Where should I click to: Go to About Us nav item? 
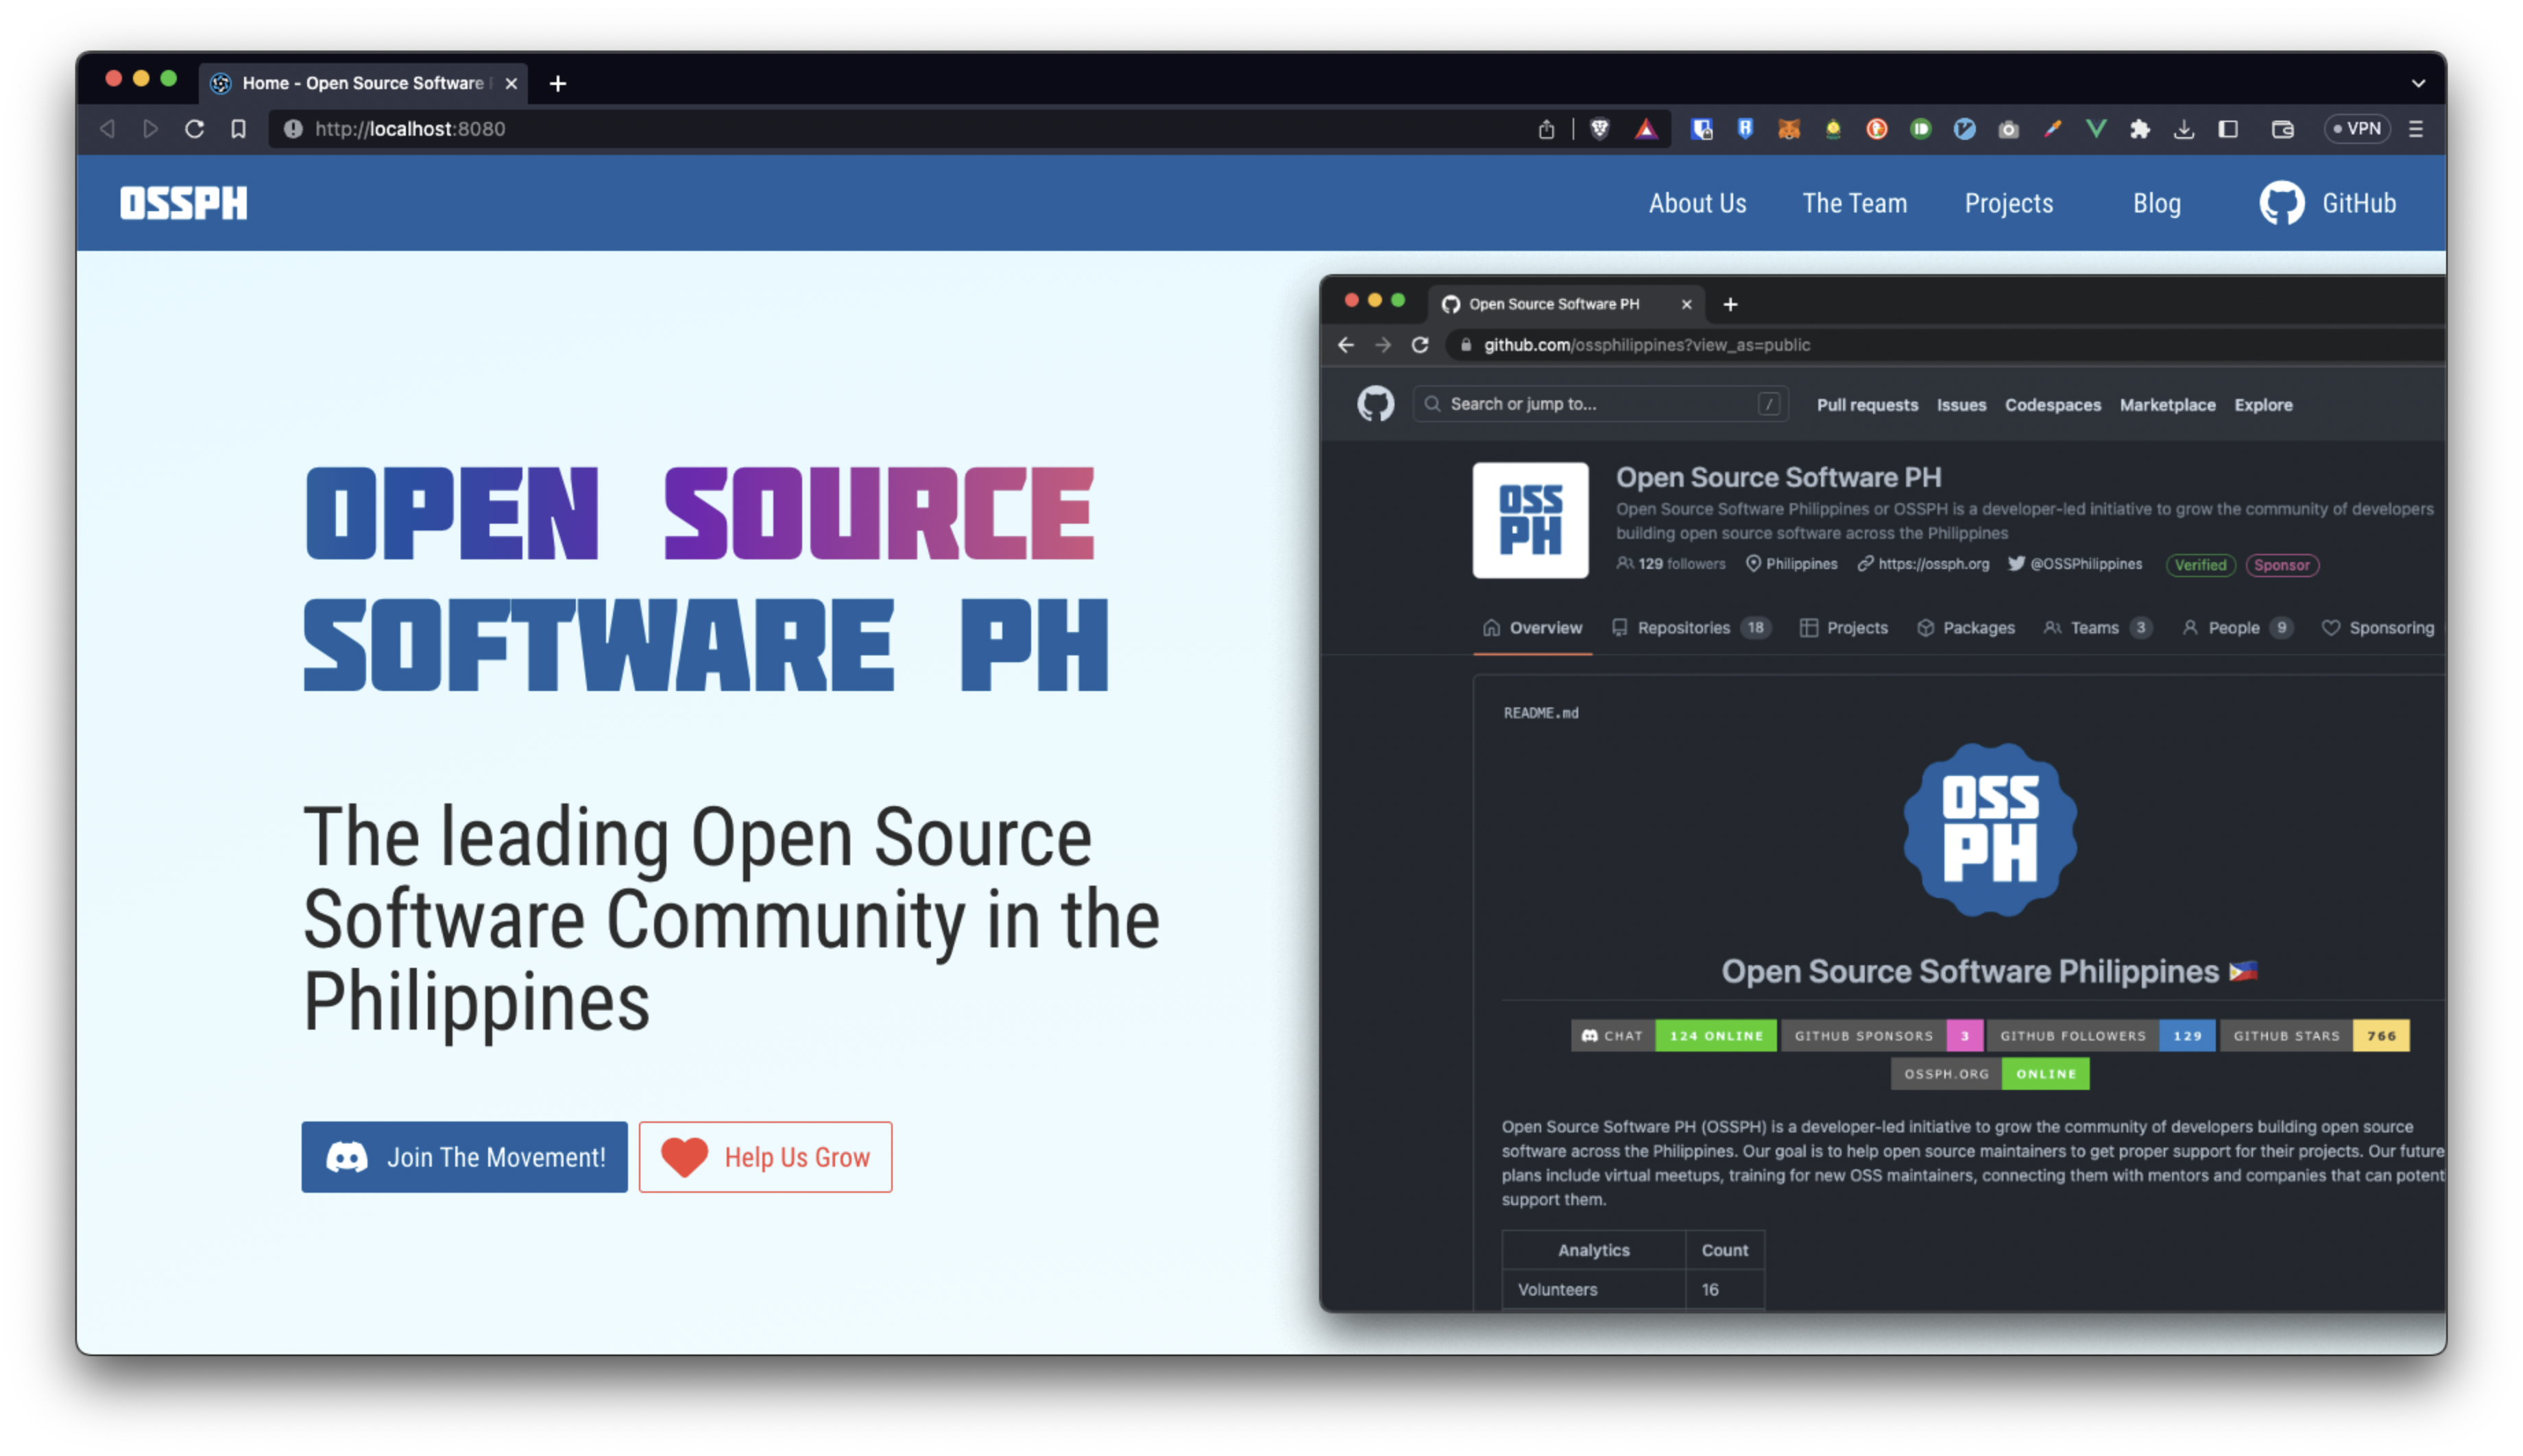tap(1697, 203)
